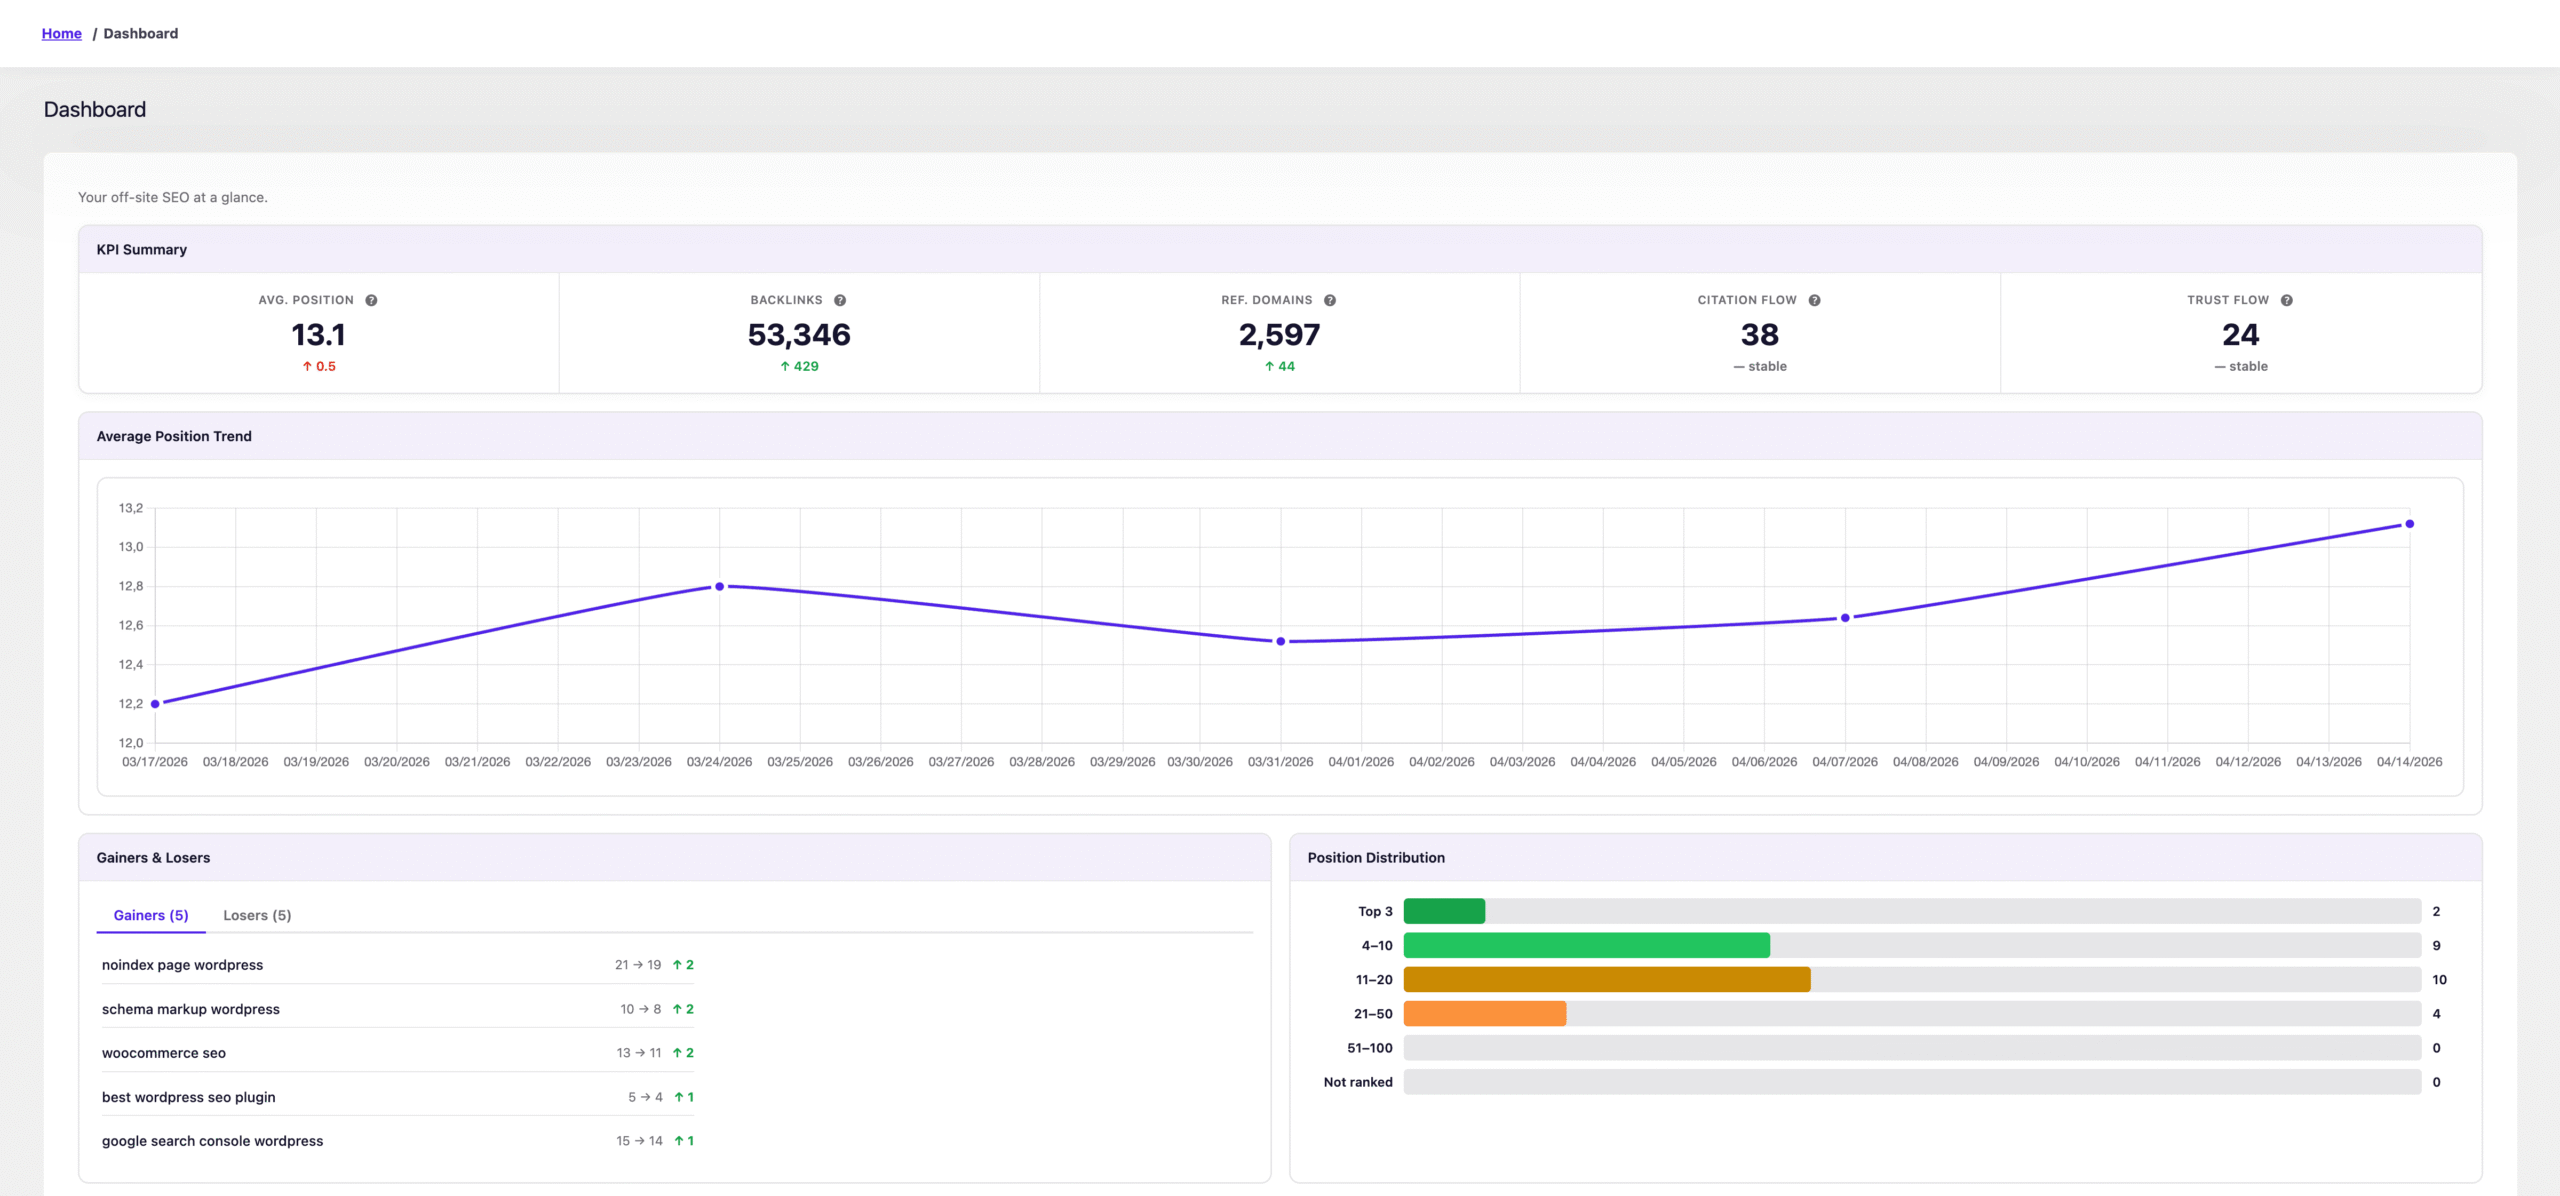
Task: Click the Avg. Position help icon
Action: 371,300
